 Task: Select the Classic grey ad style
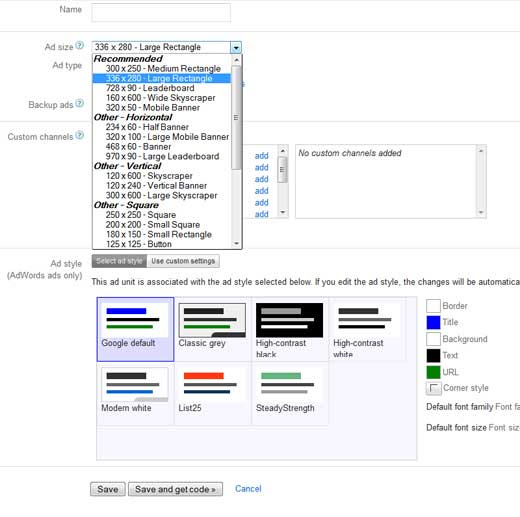click(x=212, y=329)
